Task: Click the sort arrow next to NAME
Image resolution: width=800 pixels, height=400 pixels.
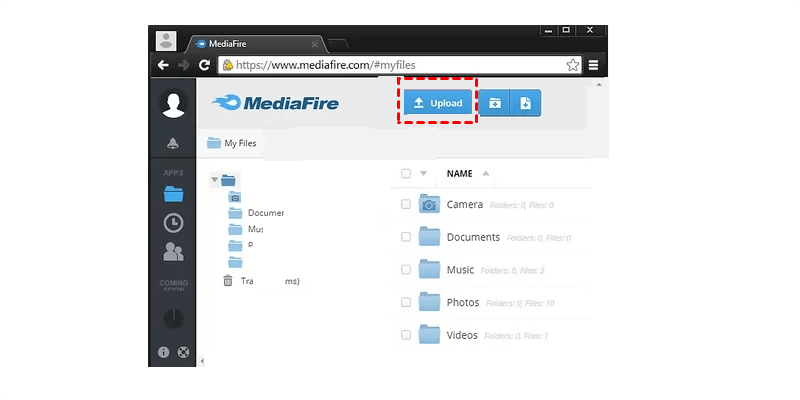Action: coord(486,173)
